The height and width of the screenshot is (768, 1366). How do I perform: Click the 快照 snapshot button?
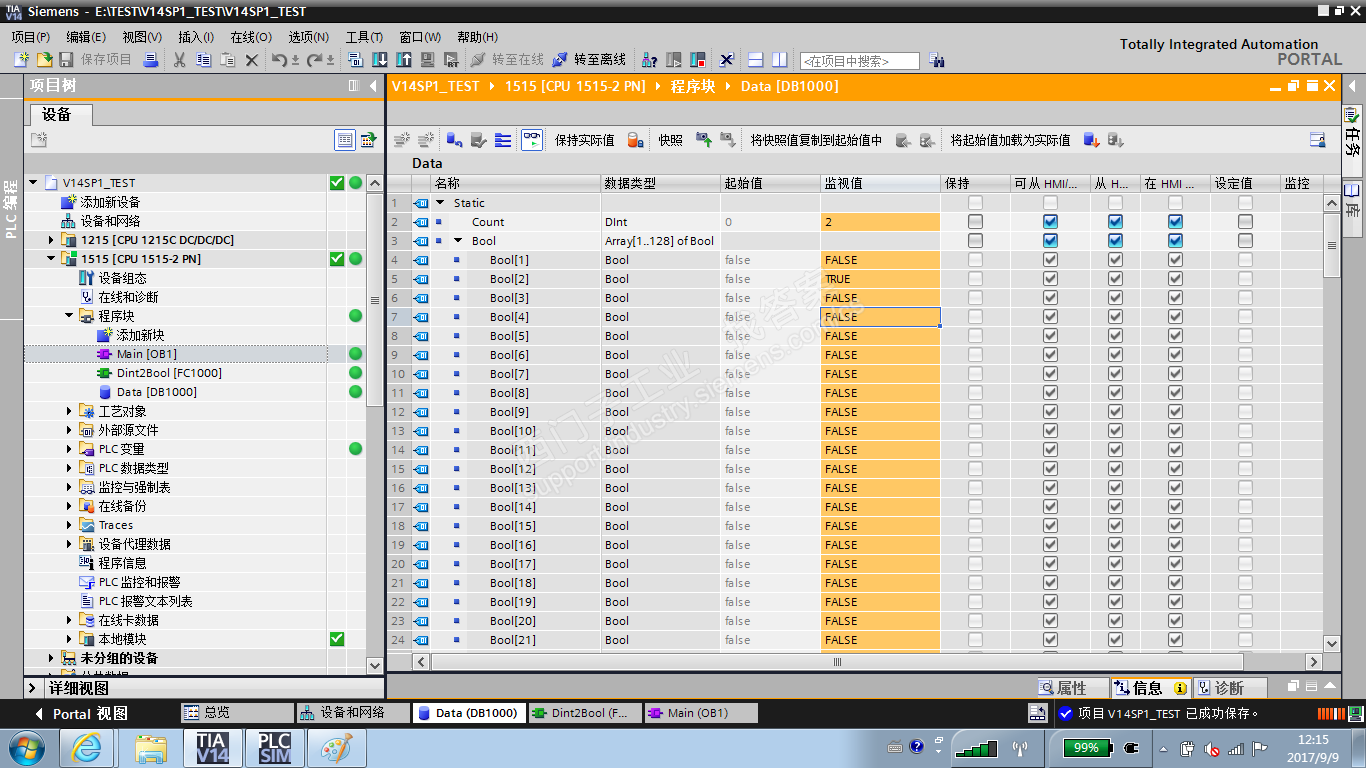point(670,140)
